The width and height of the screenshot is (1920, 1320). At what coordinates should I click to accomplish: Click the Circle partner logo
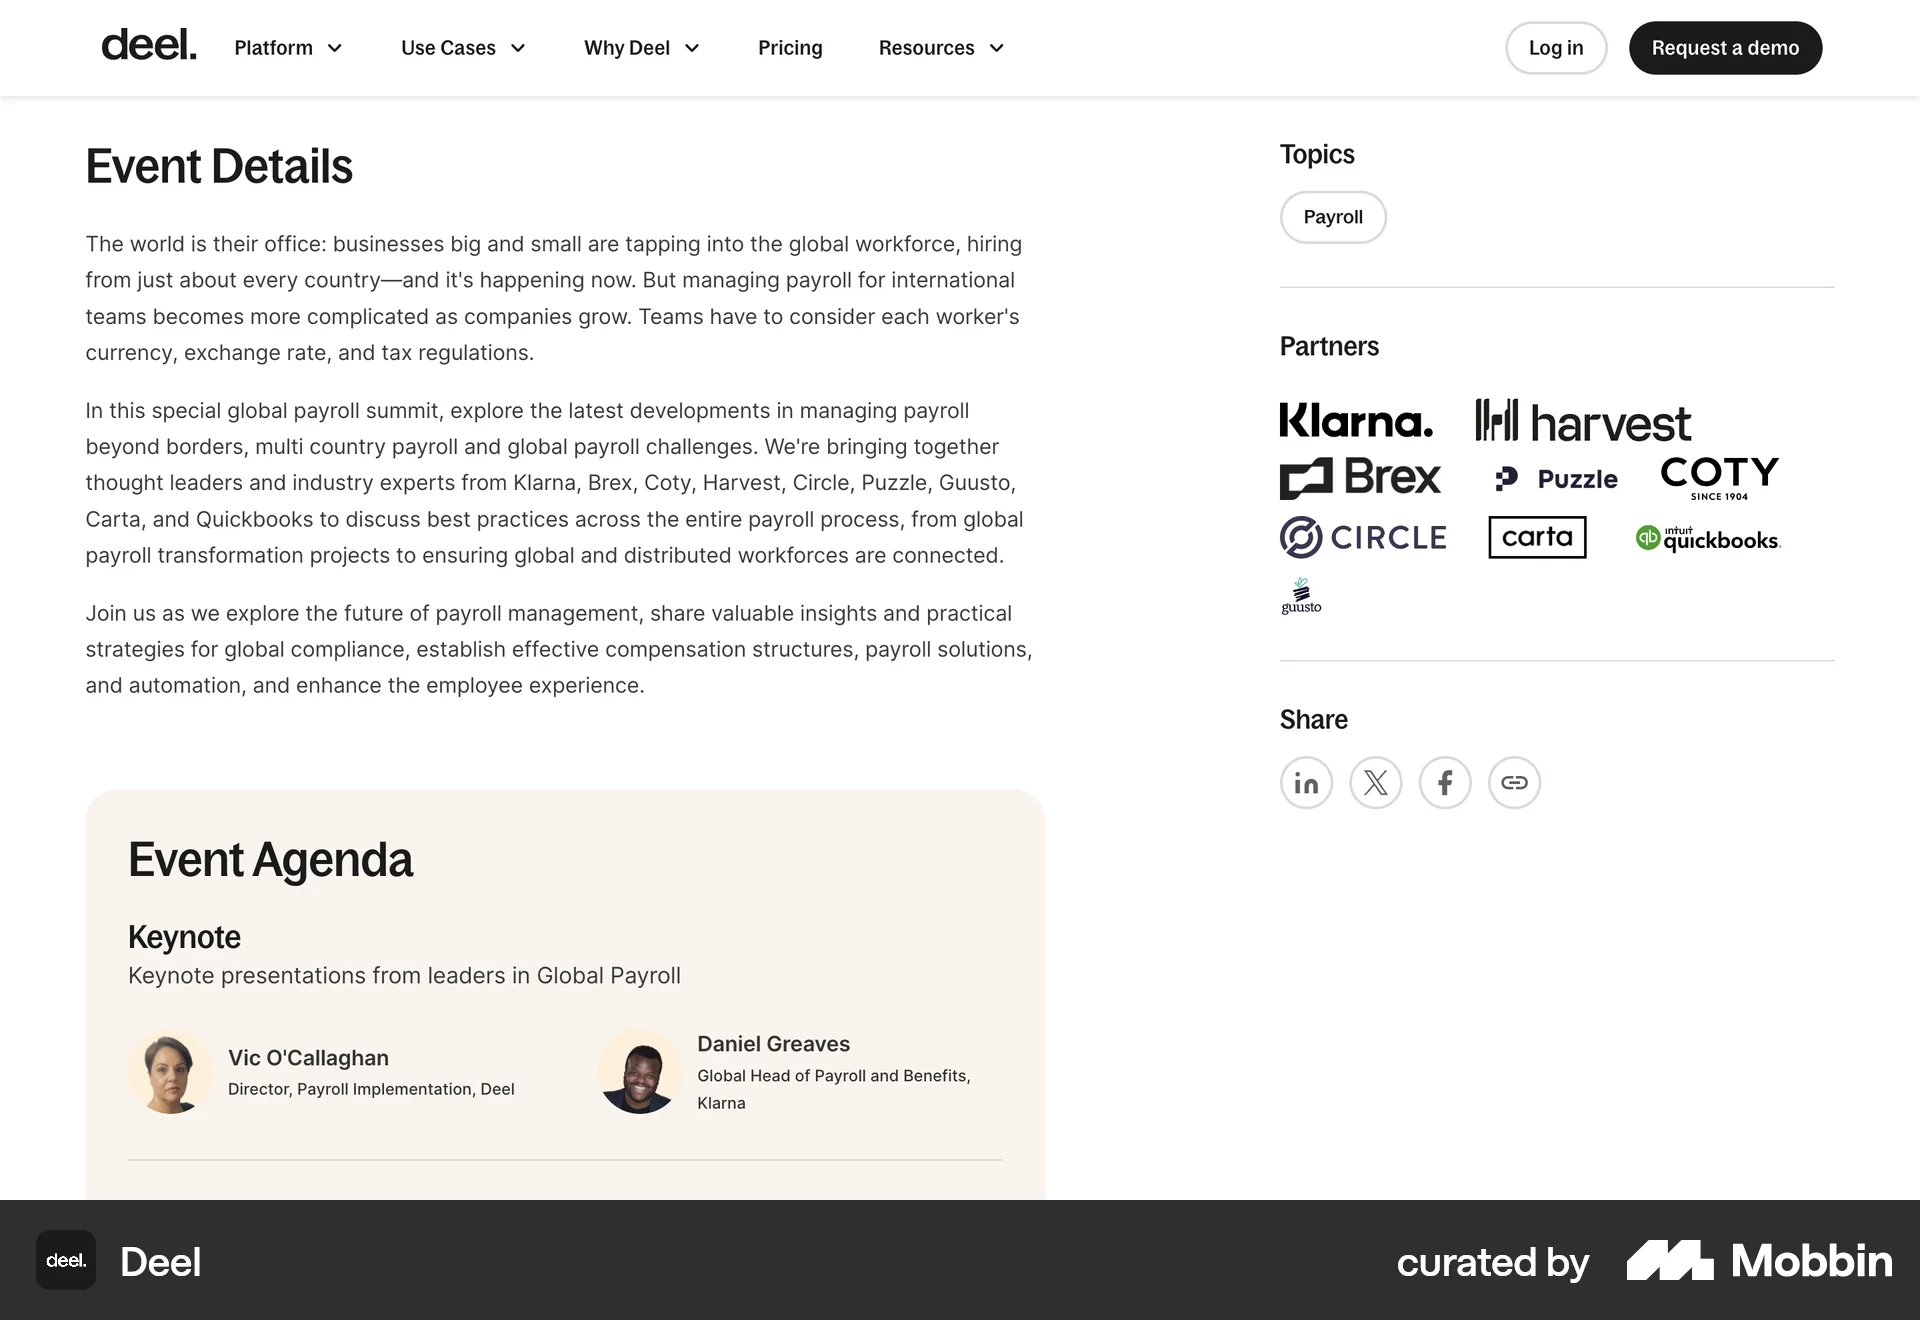tap(1363, 538)
